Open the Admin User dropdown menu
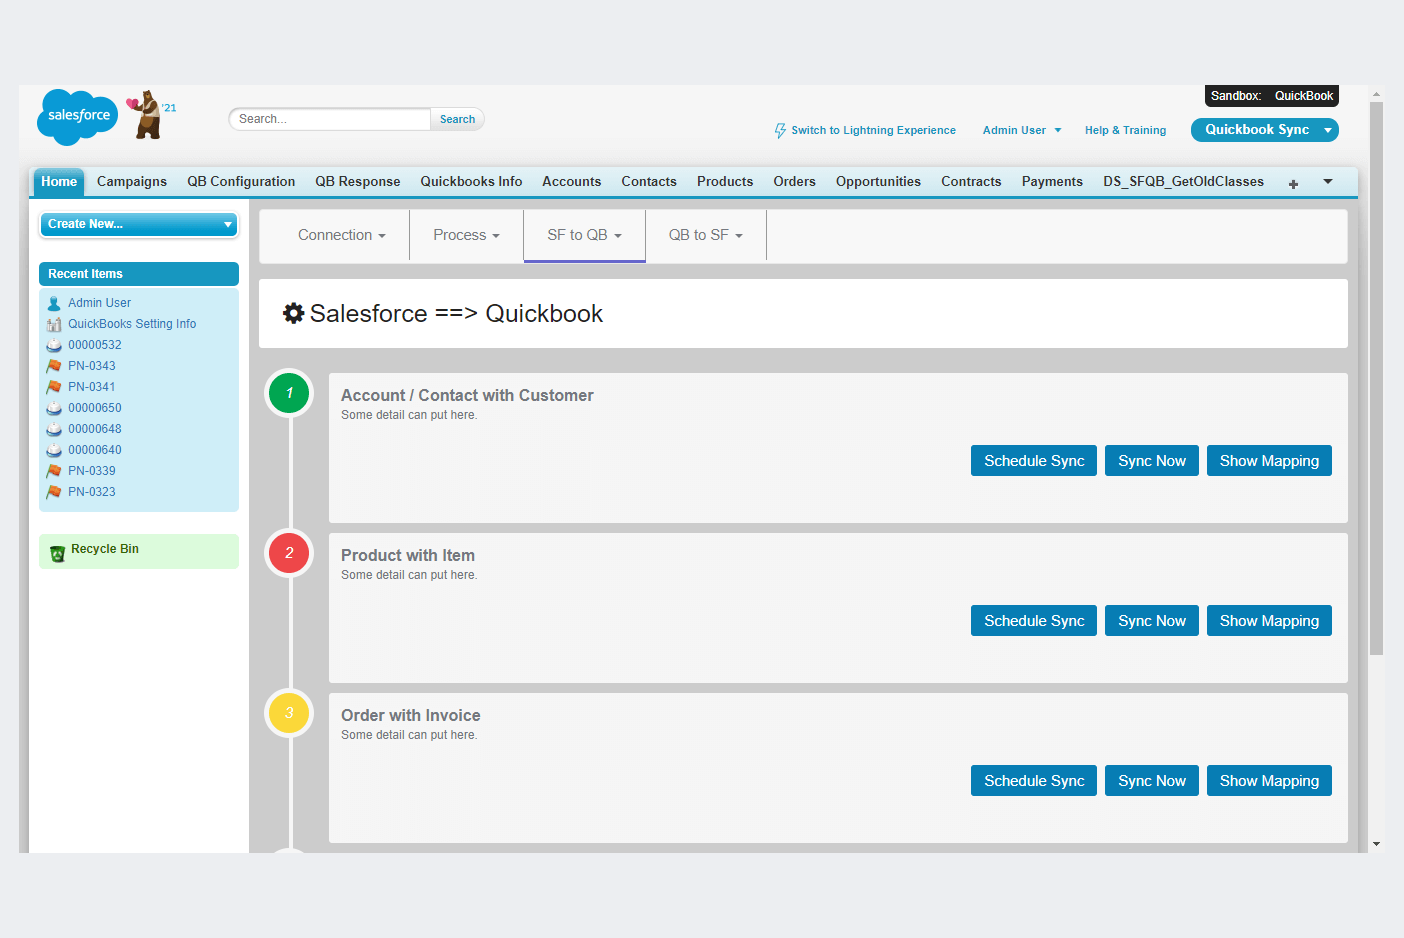Screen dimensions: 1404x938 pyautogui.click(x=1021, y=131)
